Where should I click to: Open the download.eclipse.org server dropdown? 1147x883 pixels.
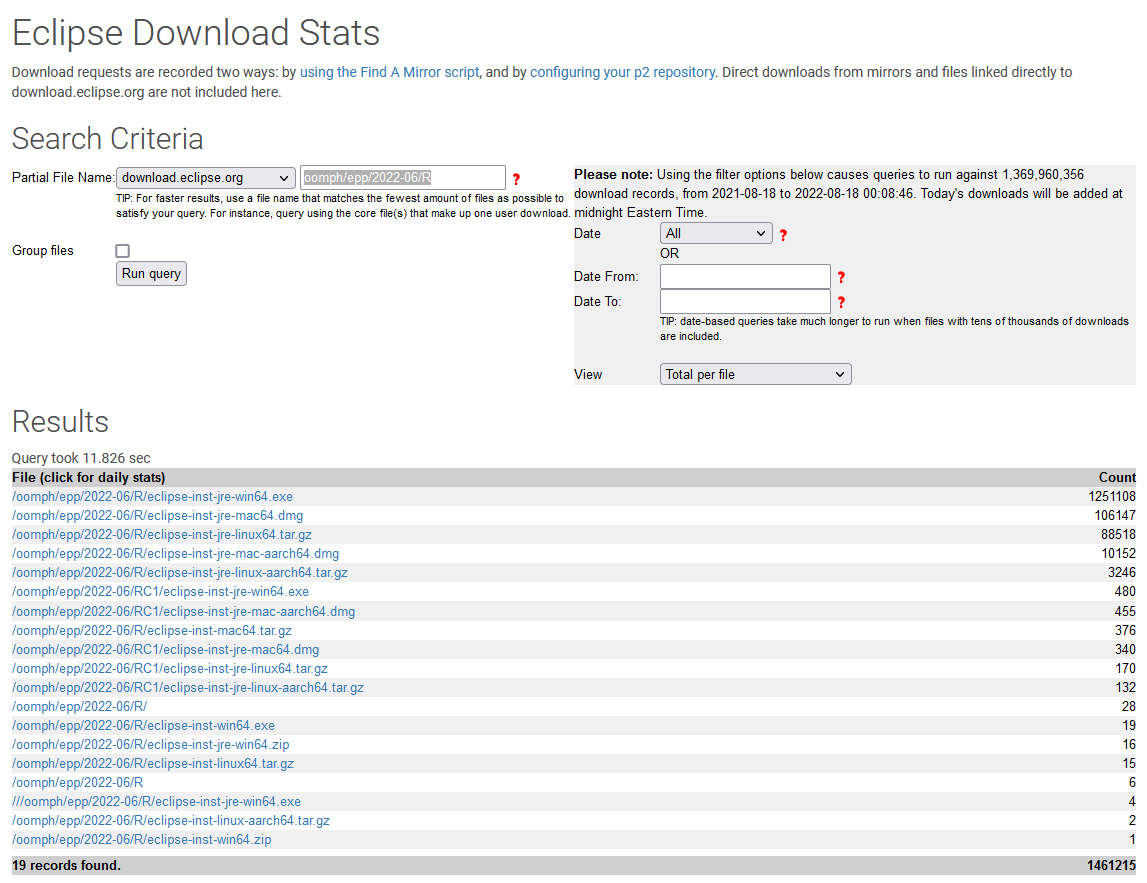tap(206, 178)
